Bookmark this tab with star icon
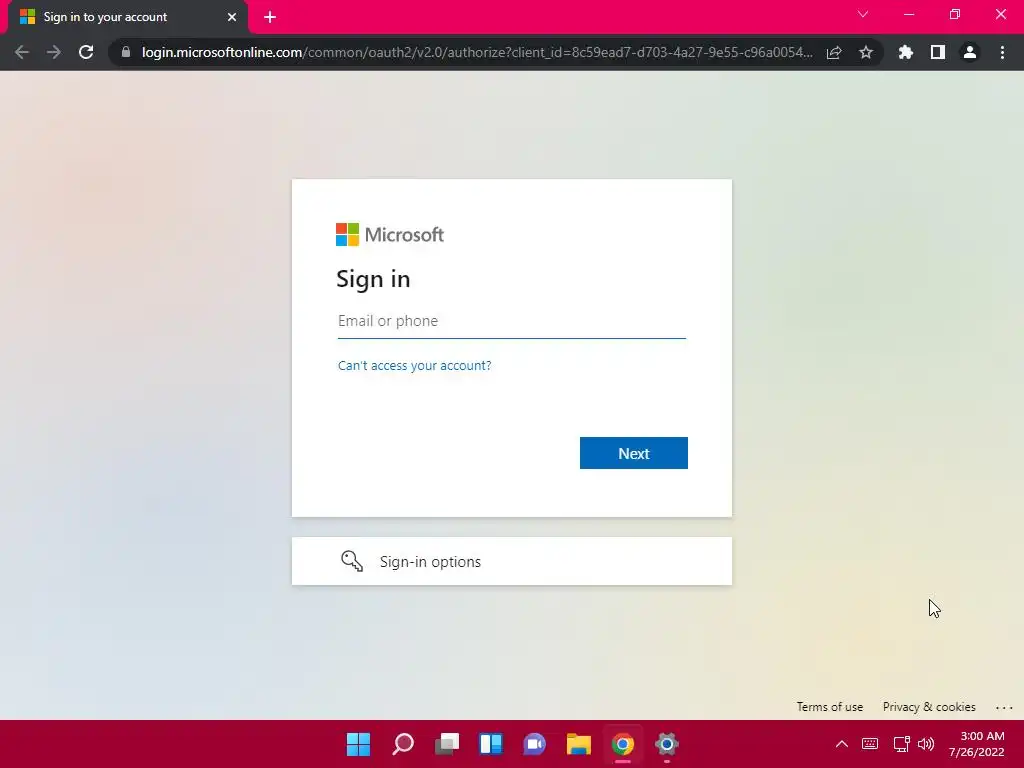 click(866, 52)
